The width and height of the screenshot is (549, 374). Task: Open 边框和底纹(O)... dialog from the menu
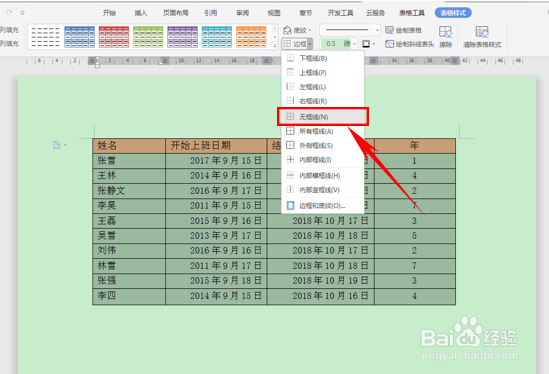323,206
